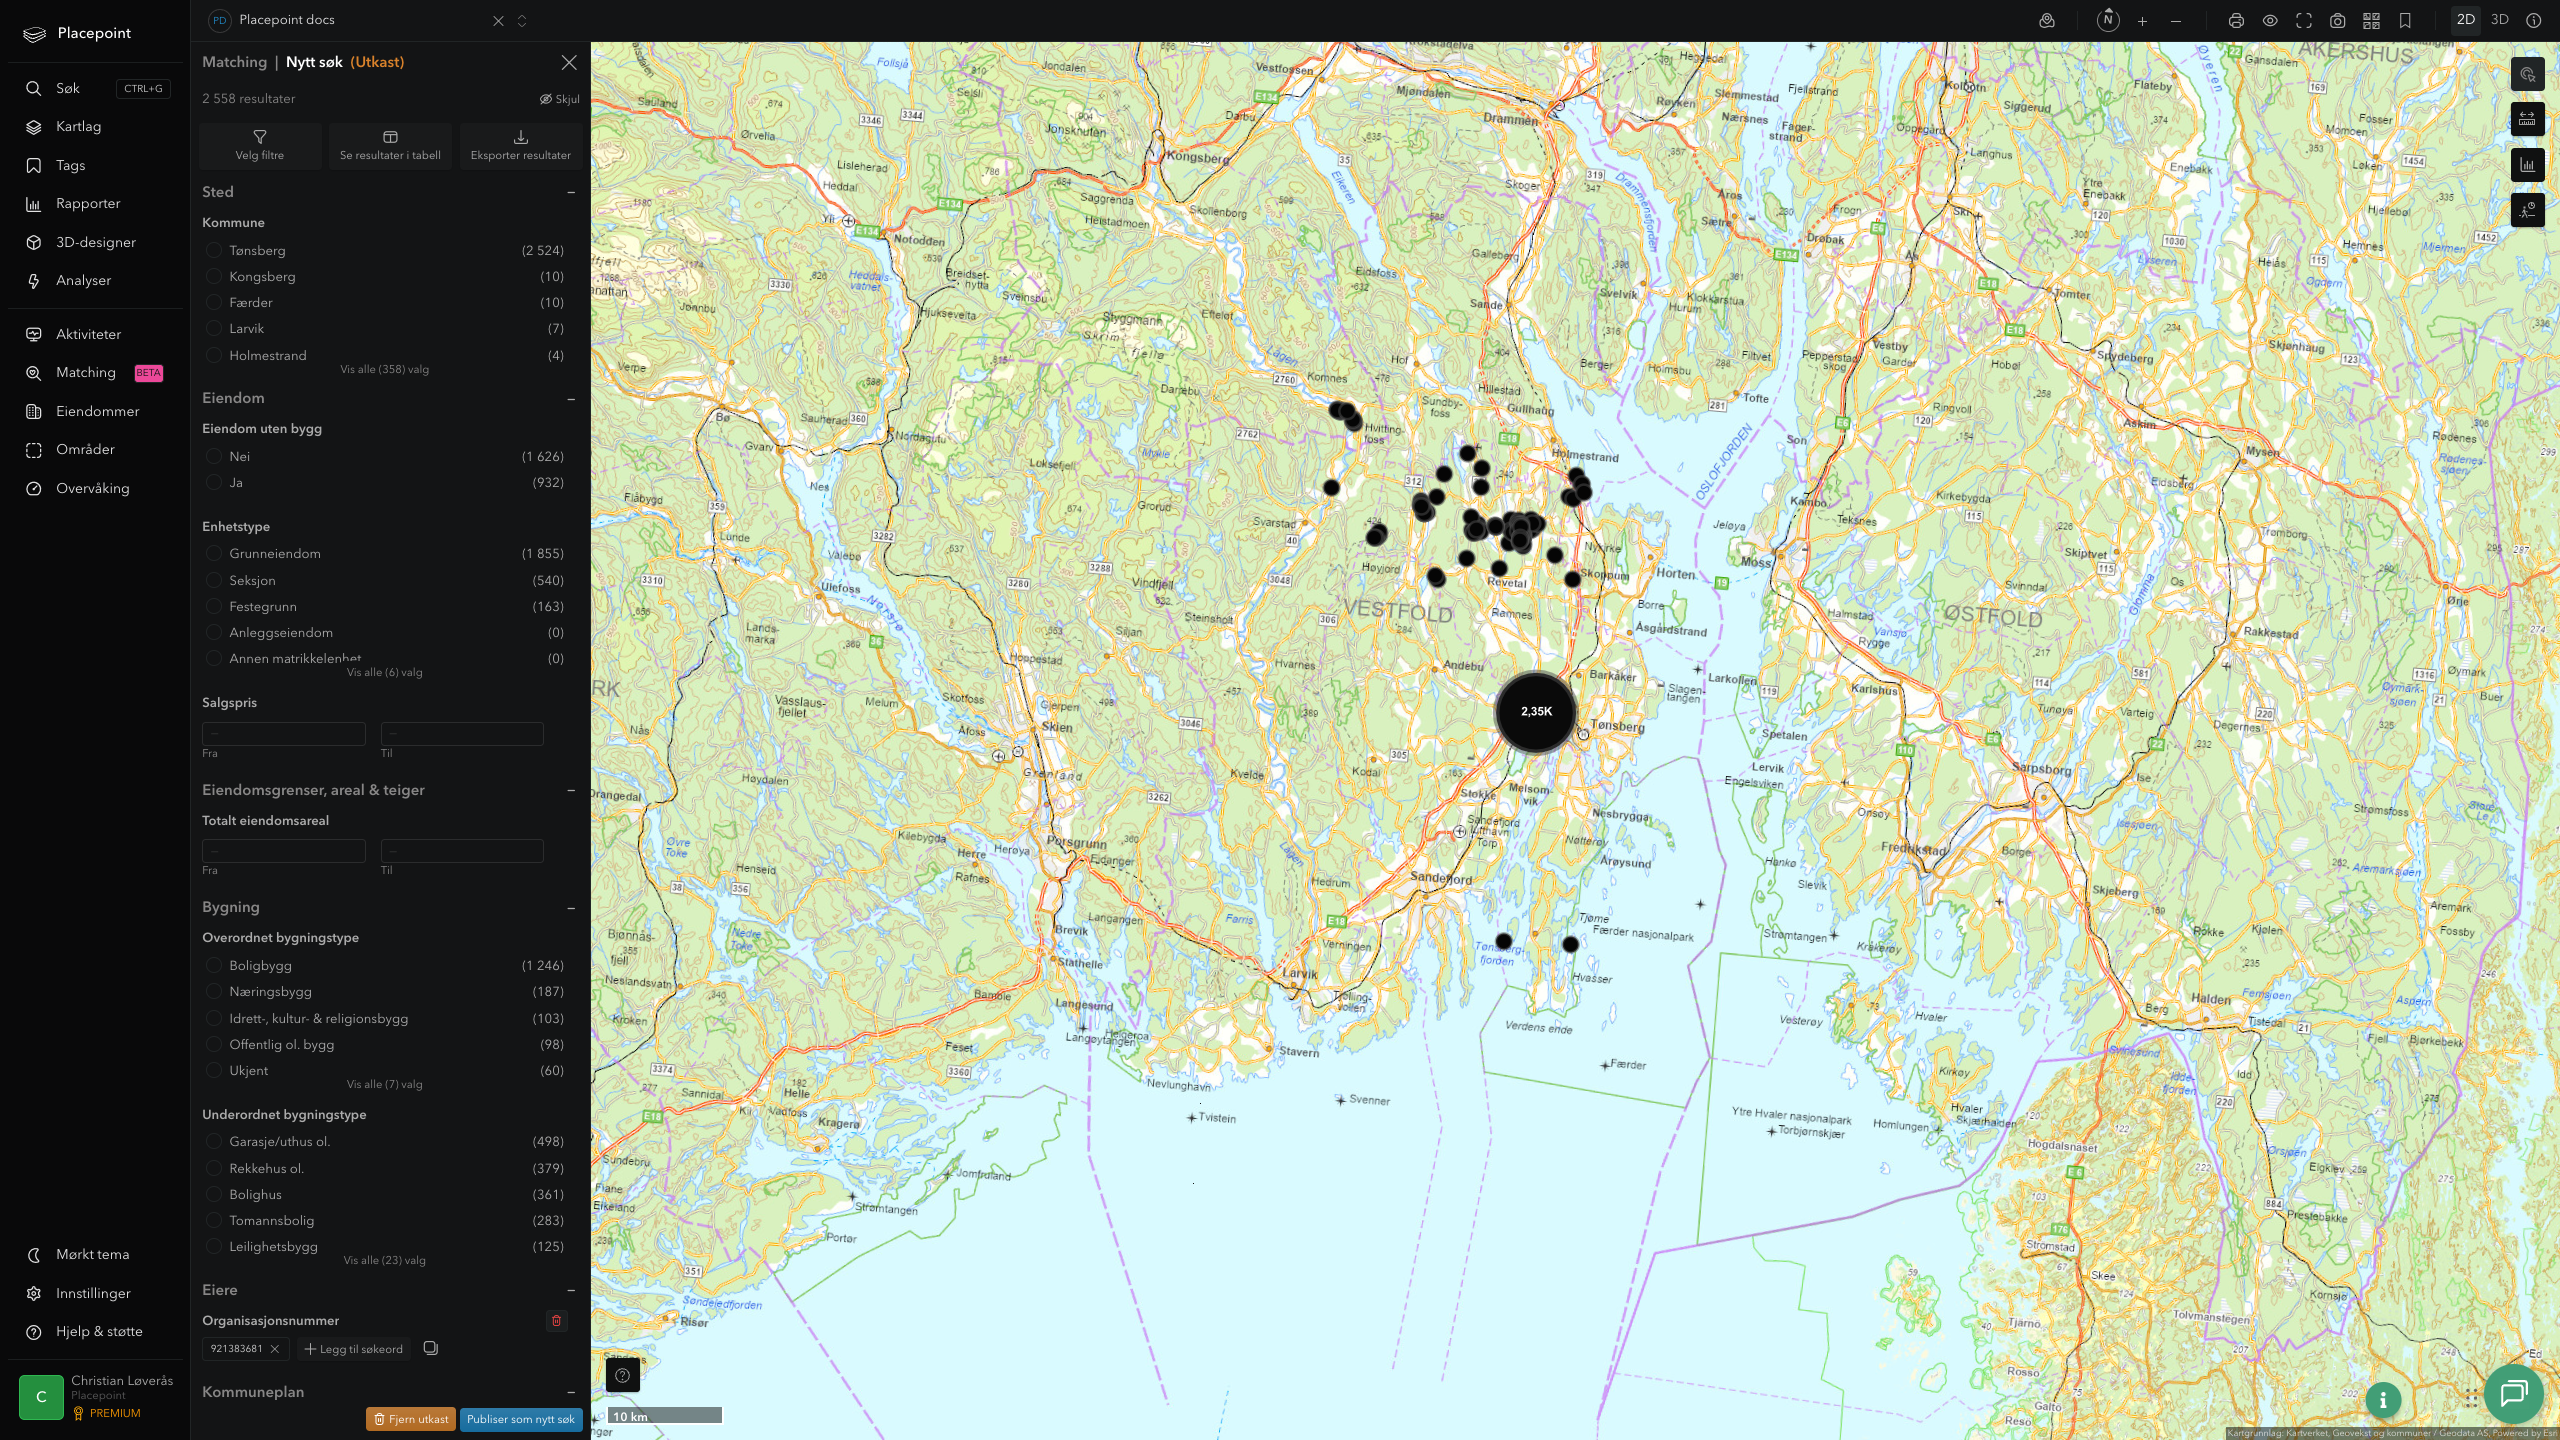
Task: Zoom out the map with minus
Action: [2176, 21]
